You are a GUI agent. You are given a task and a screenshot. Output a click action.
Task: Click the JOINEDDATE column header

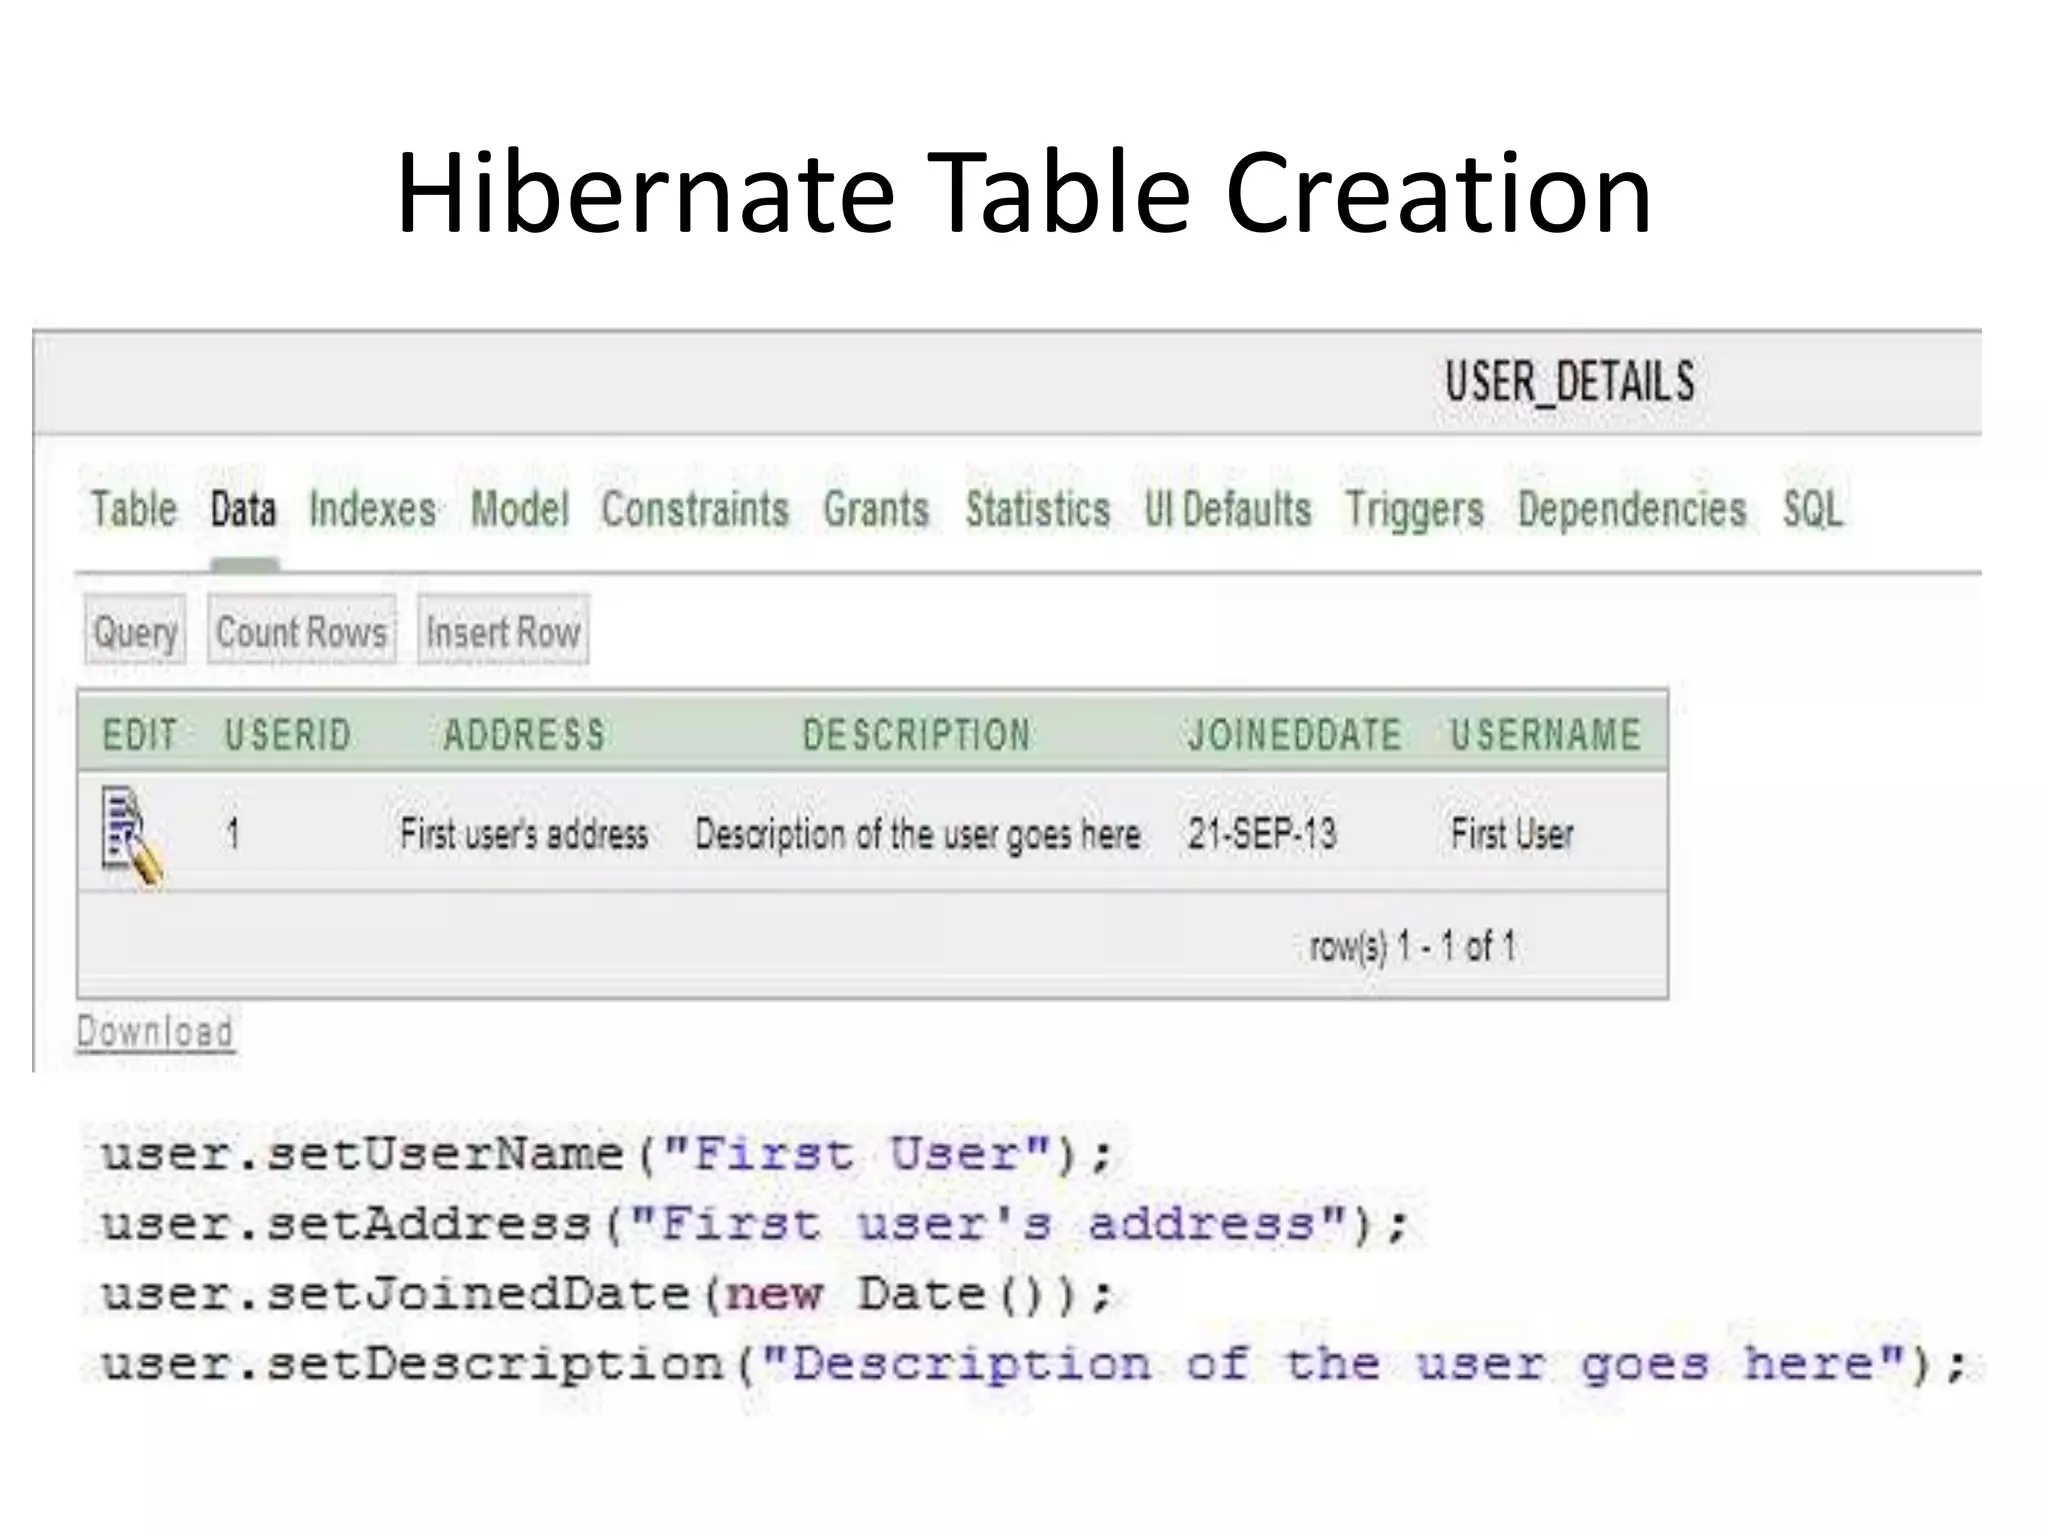[x=1295, y=735]
